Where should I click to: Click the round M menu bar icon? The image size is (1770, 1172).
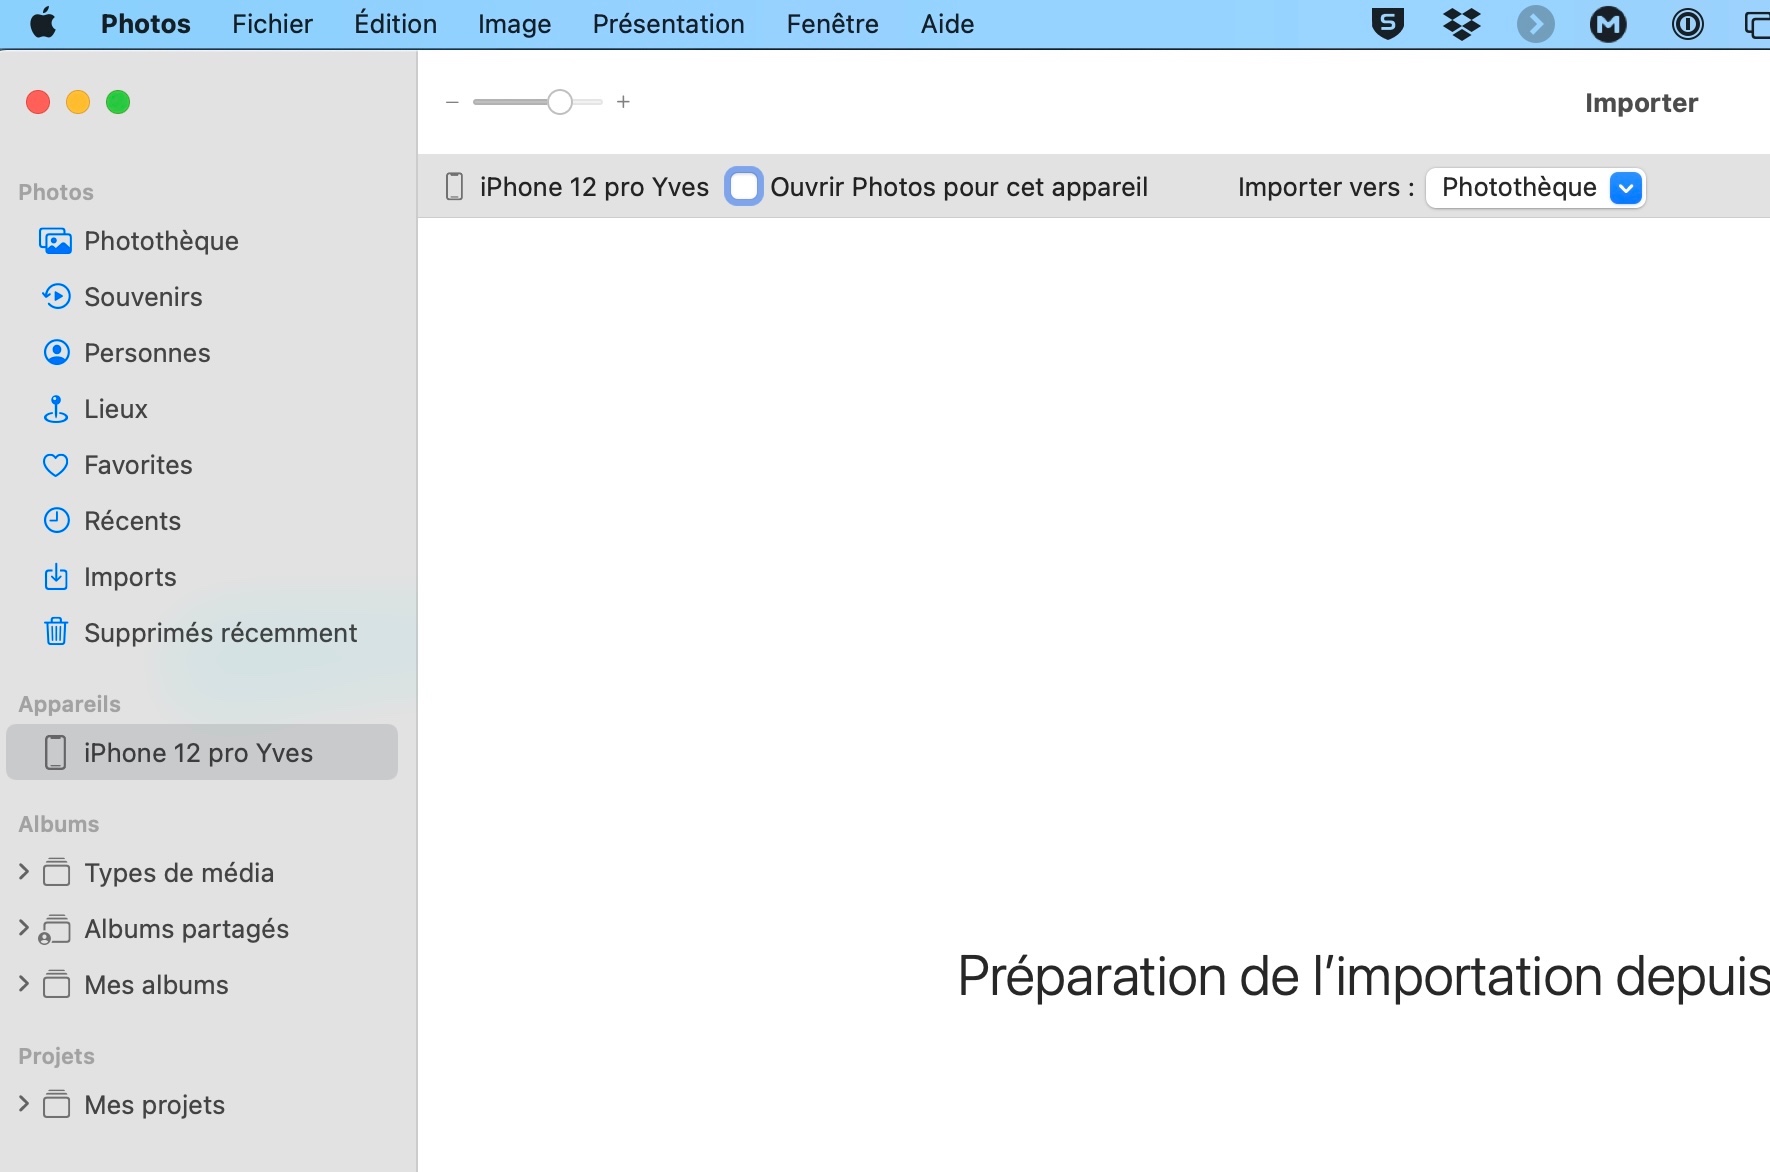coord(1608,24)
